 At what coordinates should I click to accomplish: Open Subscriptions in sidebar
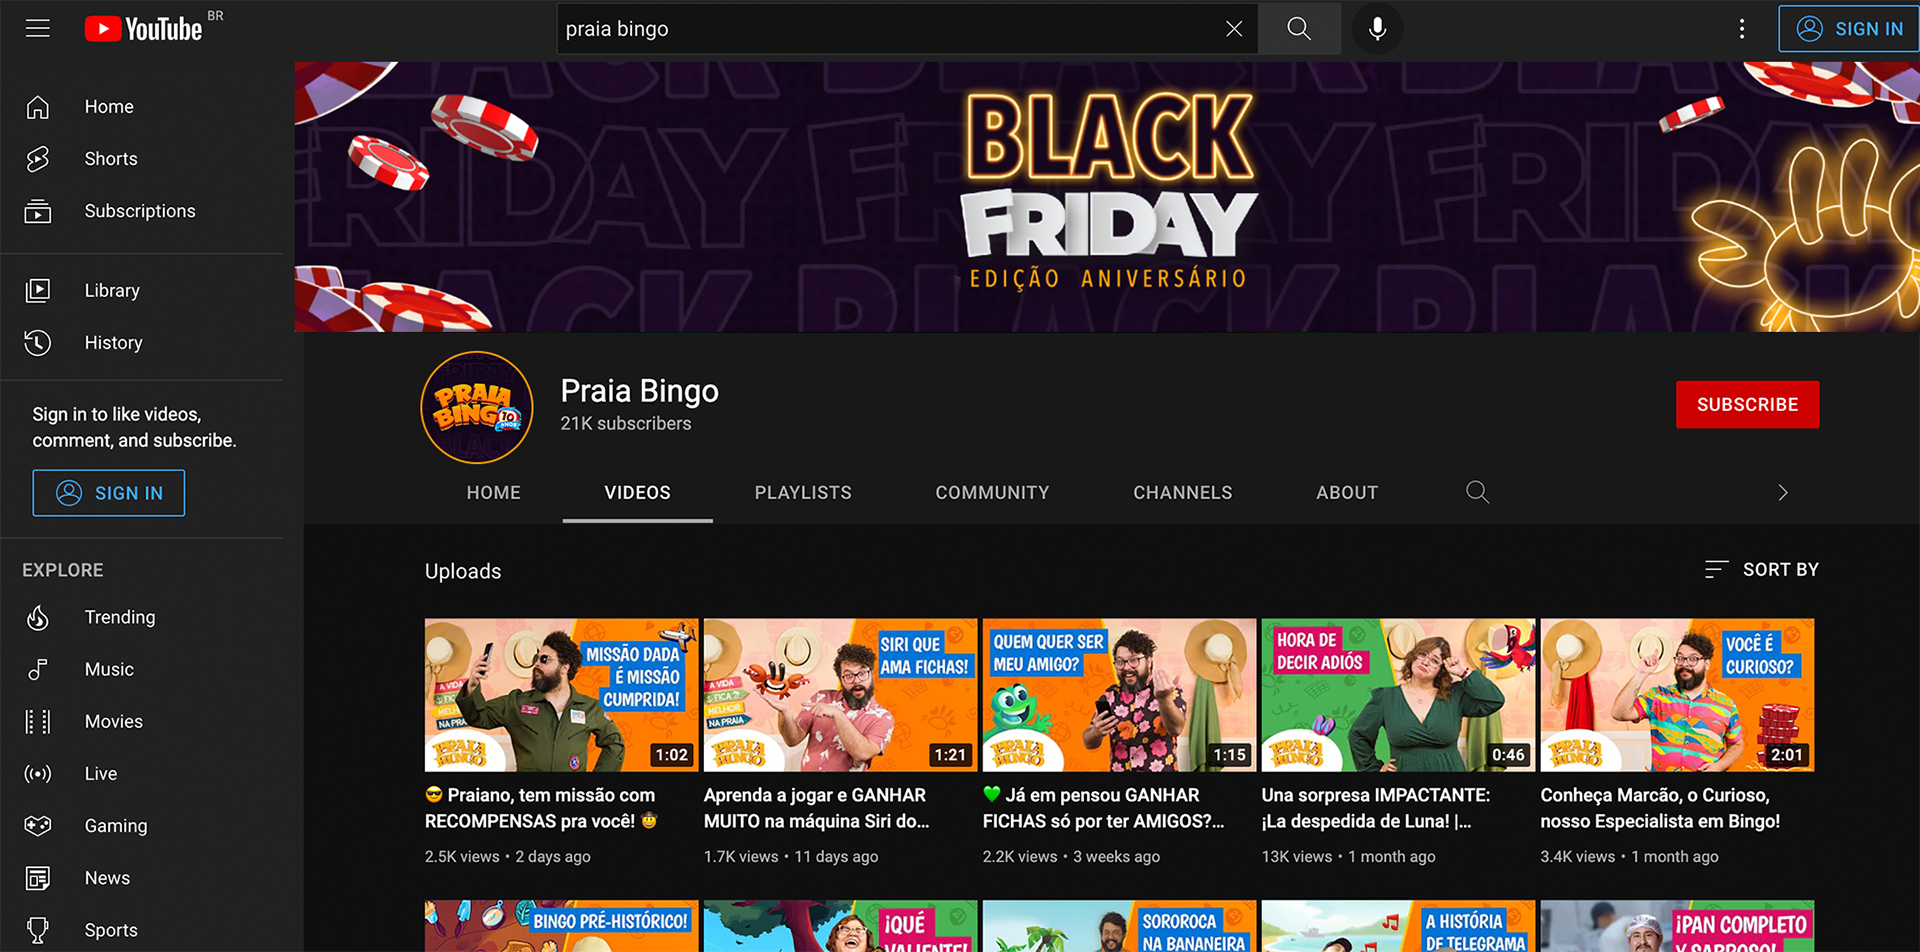[x=142, y=211]
